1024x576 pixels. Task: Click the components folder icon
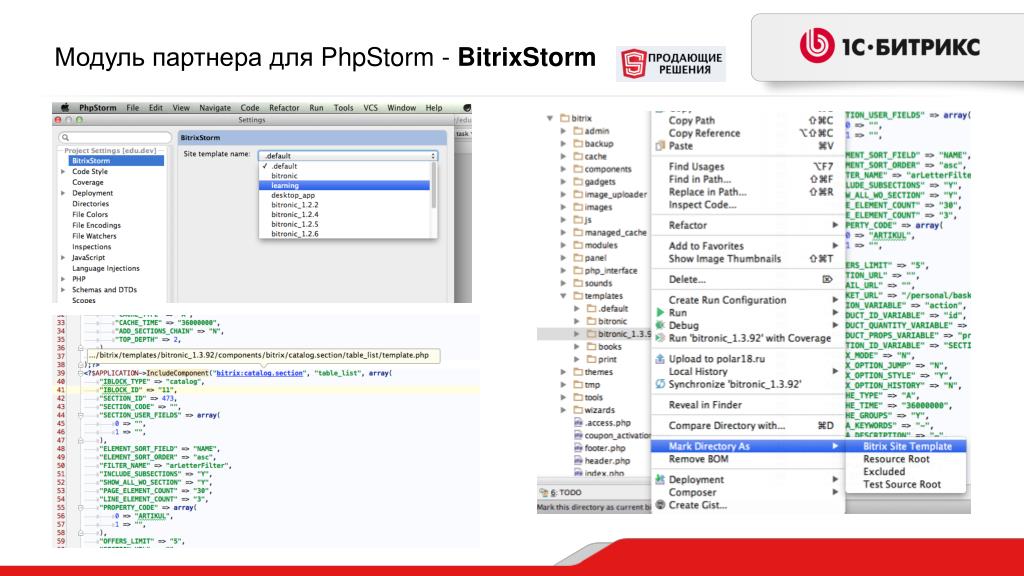coord(578,169)
